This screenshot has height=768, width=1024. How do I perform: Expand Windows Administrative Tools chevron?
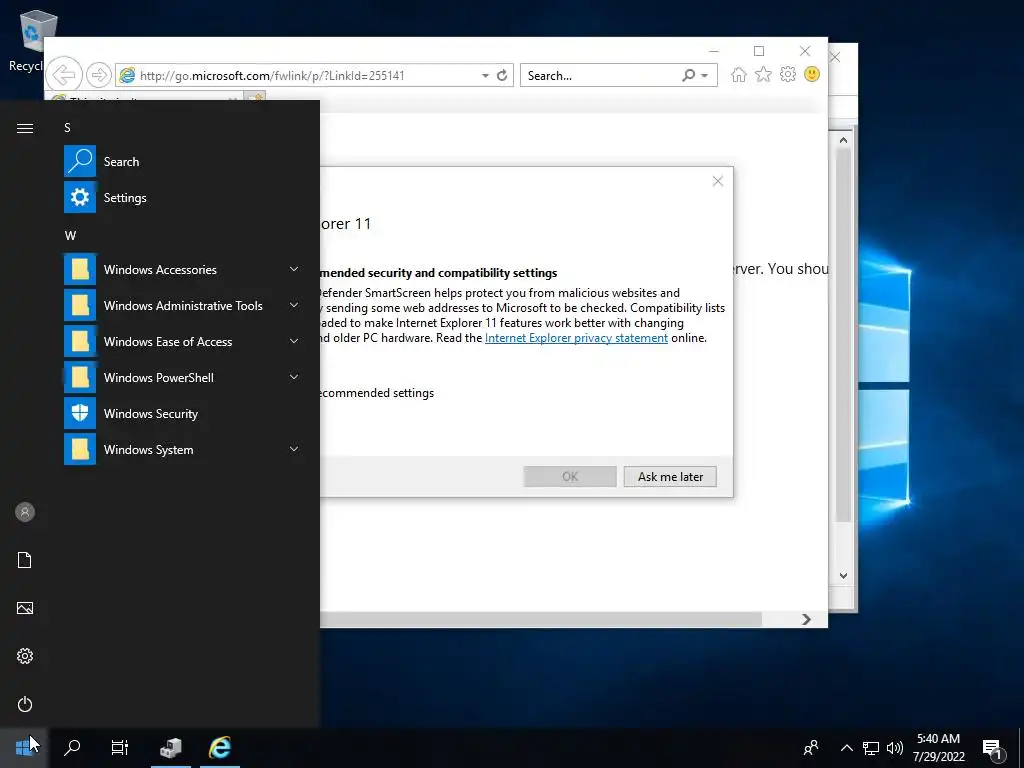tap(294, 305)
